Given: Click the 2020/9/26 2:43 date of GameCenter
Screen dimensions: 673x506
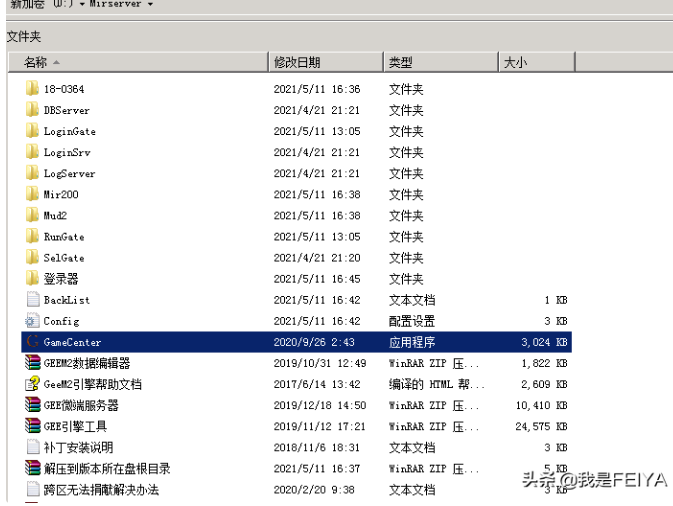Looking at the screenshot, I should click(314, 342).
